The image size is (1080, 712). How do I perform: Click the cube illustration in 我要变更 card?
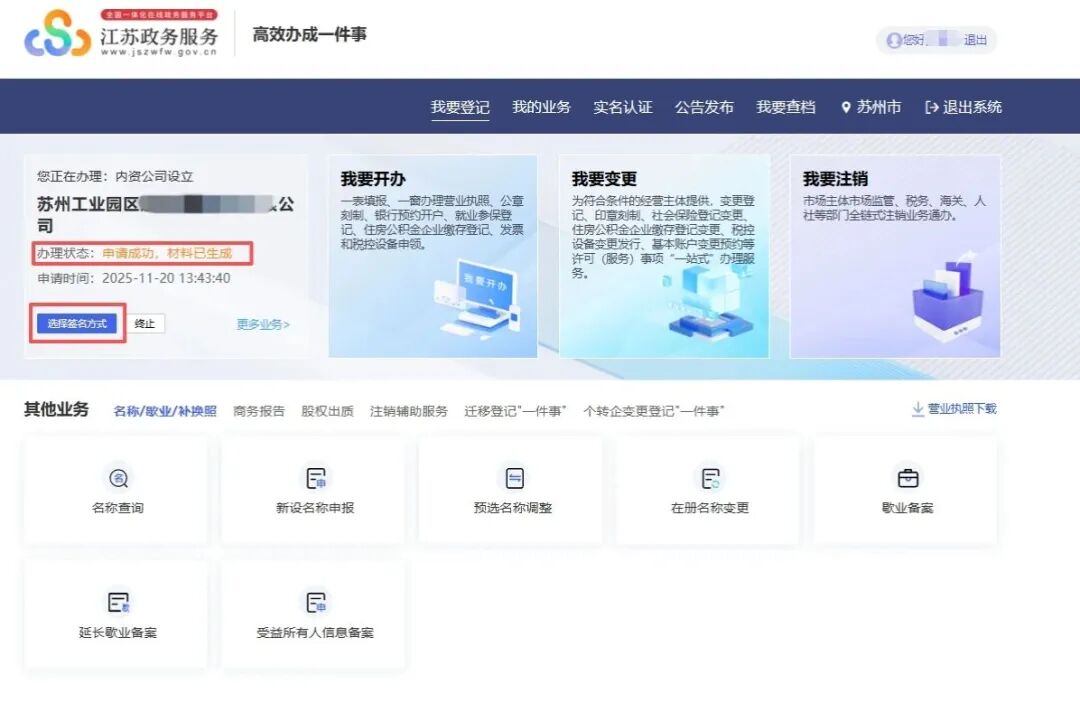click(710, 304)
